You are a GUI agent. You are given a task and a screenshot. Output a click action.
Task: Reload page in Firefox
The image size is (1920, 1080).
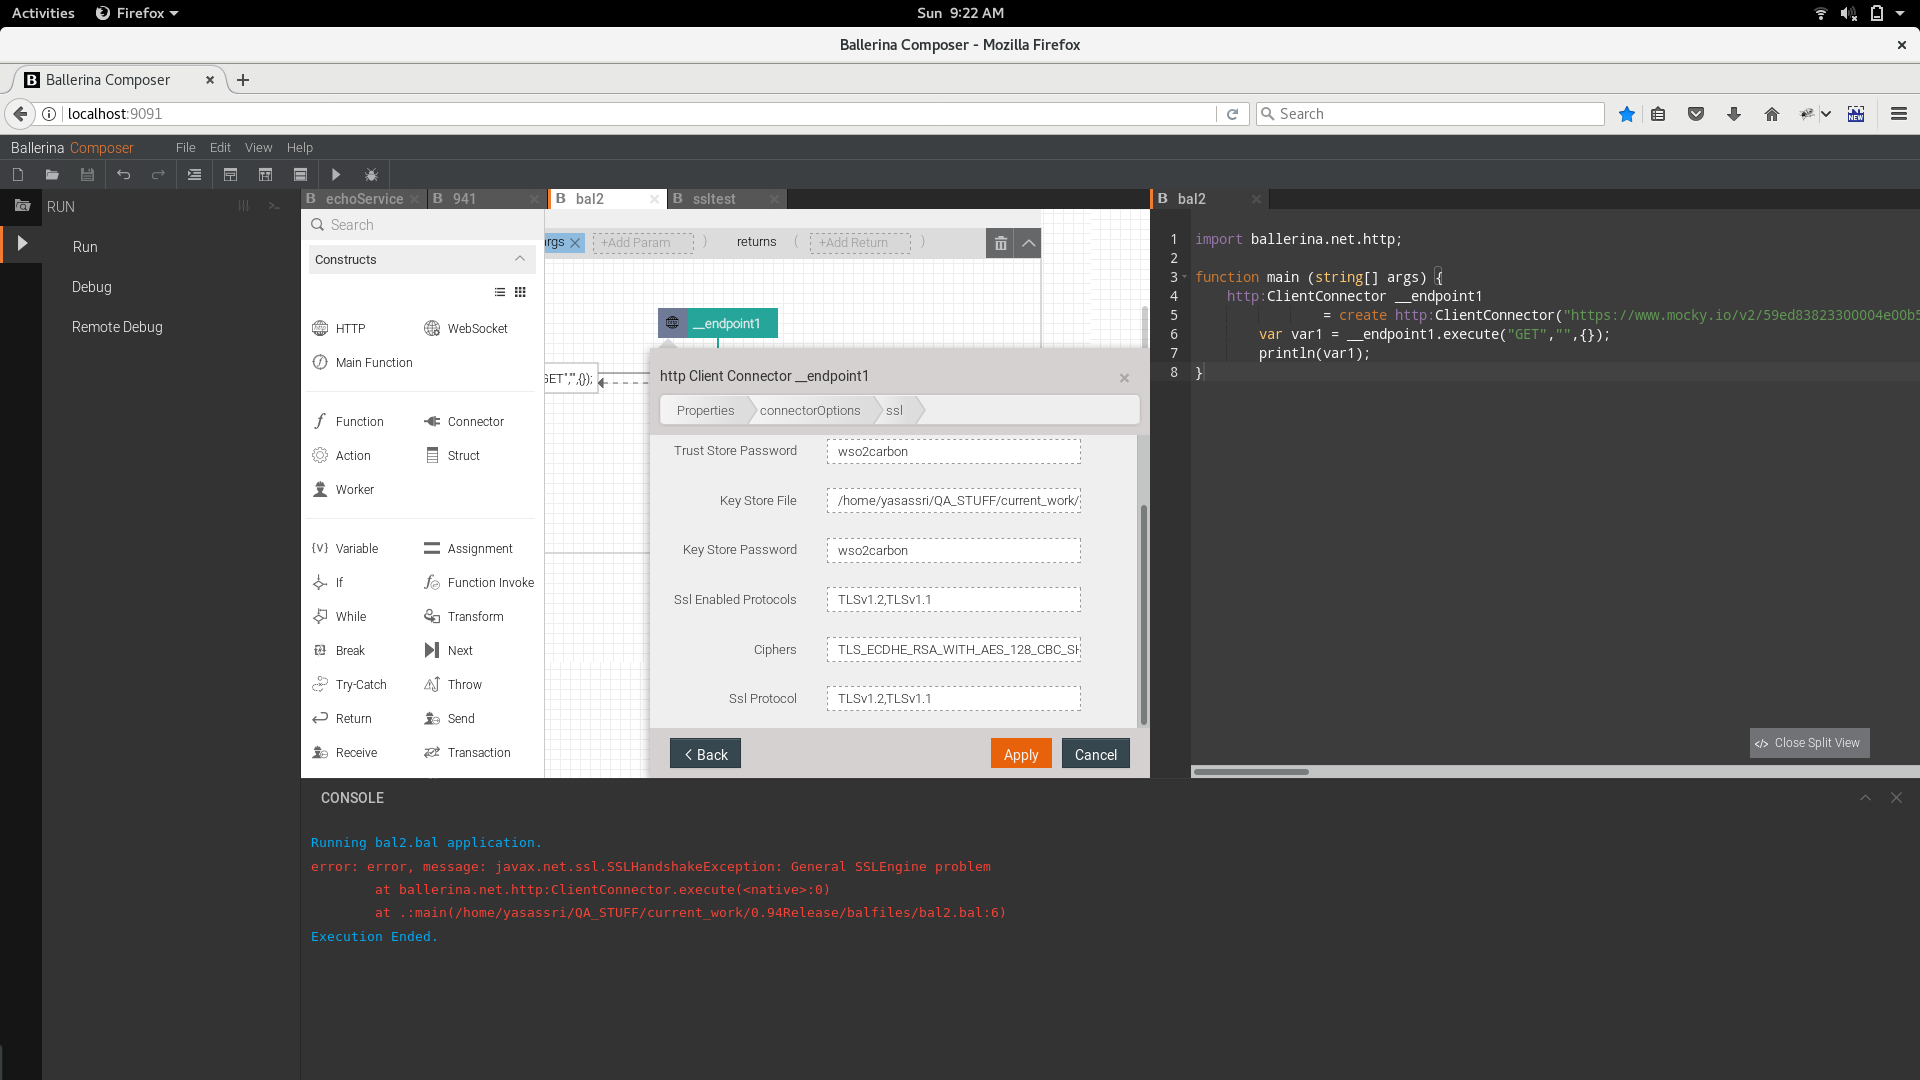click(1232, 114)
